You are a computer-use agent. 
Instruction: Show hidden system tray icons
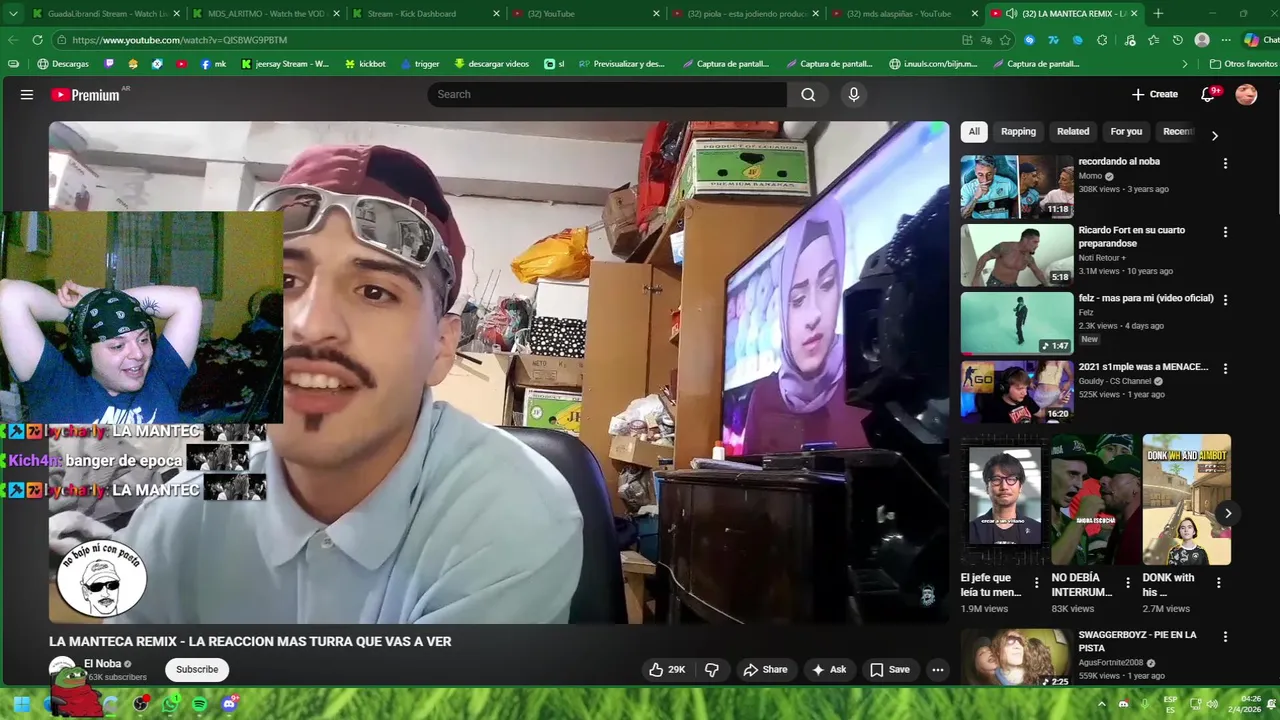pyautogui.click(x=1103, y=704)
